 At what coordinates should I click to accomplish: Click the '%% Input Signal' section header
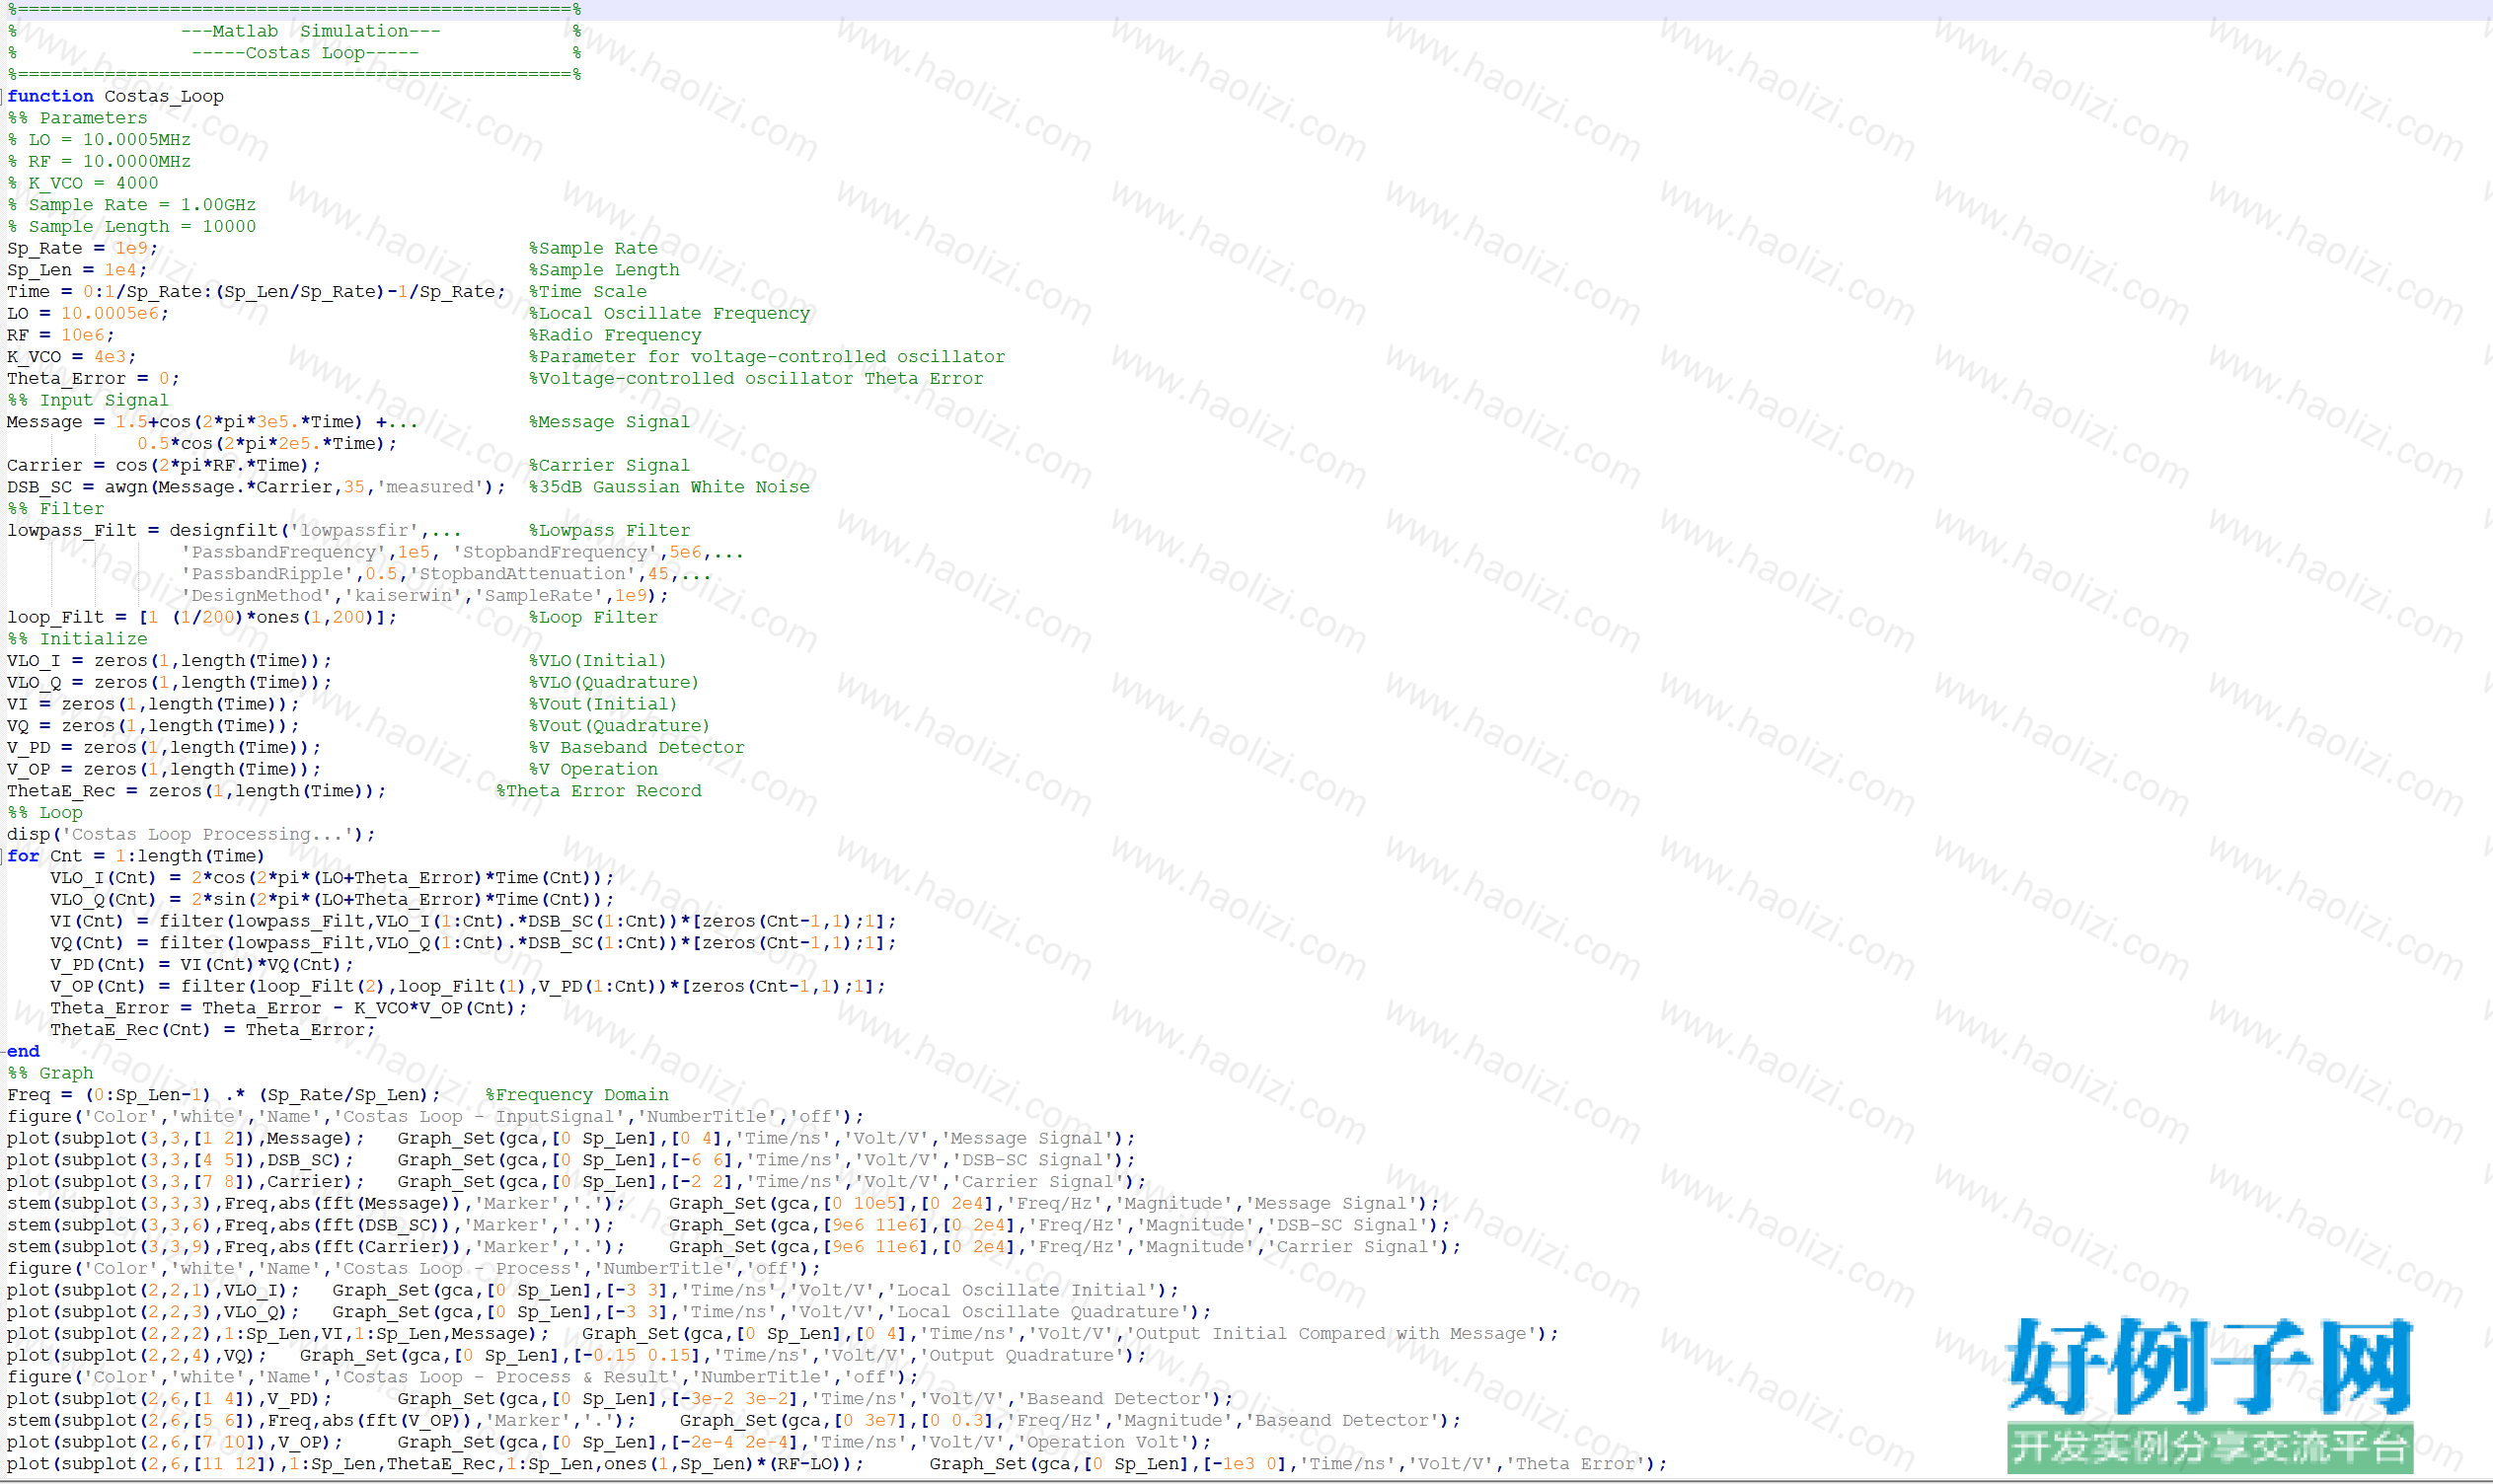click(x=88, y=400)
